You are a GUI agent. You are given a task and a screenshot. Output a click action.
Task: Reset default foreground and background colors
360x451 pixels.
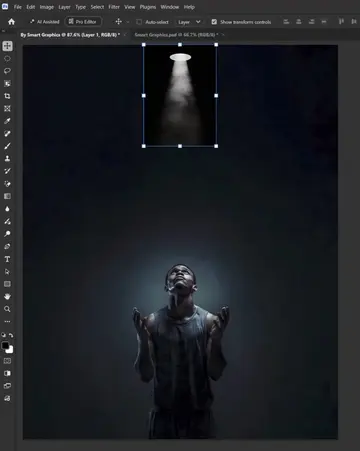[4, 335]
